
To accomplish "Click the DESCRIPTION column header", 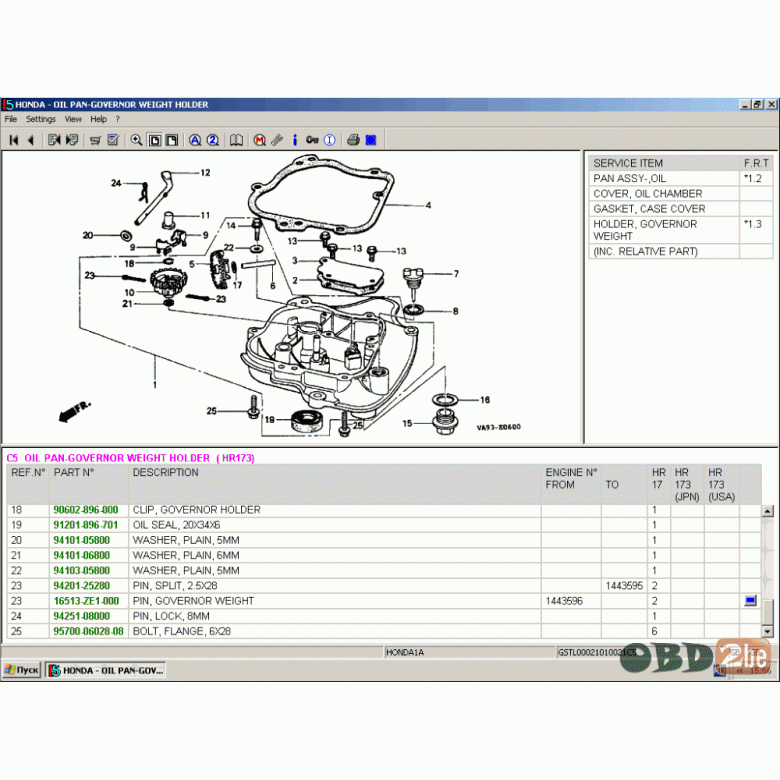I will click(x=166, y=473).
